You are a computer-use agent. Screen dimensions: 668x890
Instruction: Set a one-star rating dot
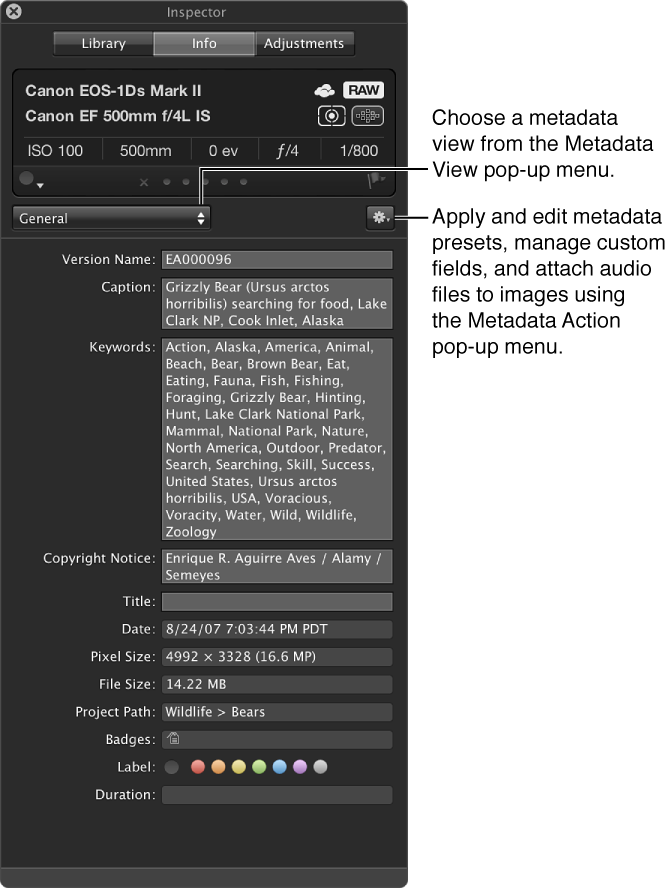click(x=166, y=182)
